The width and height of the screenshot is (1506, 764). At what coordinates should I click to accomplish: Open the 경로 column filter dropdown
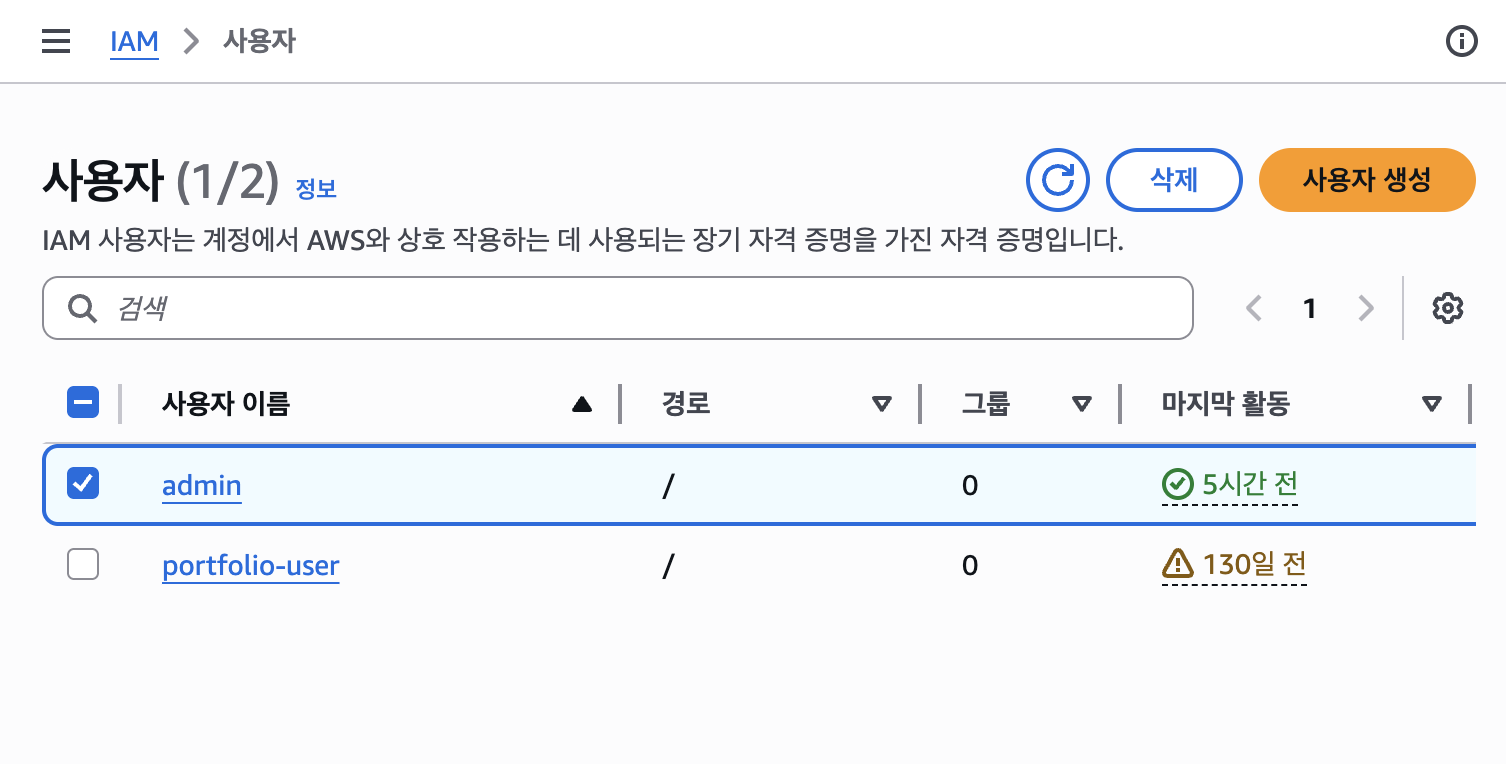pos(882,403)
